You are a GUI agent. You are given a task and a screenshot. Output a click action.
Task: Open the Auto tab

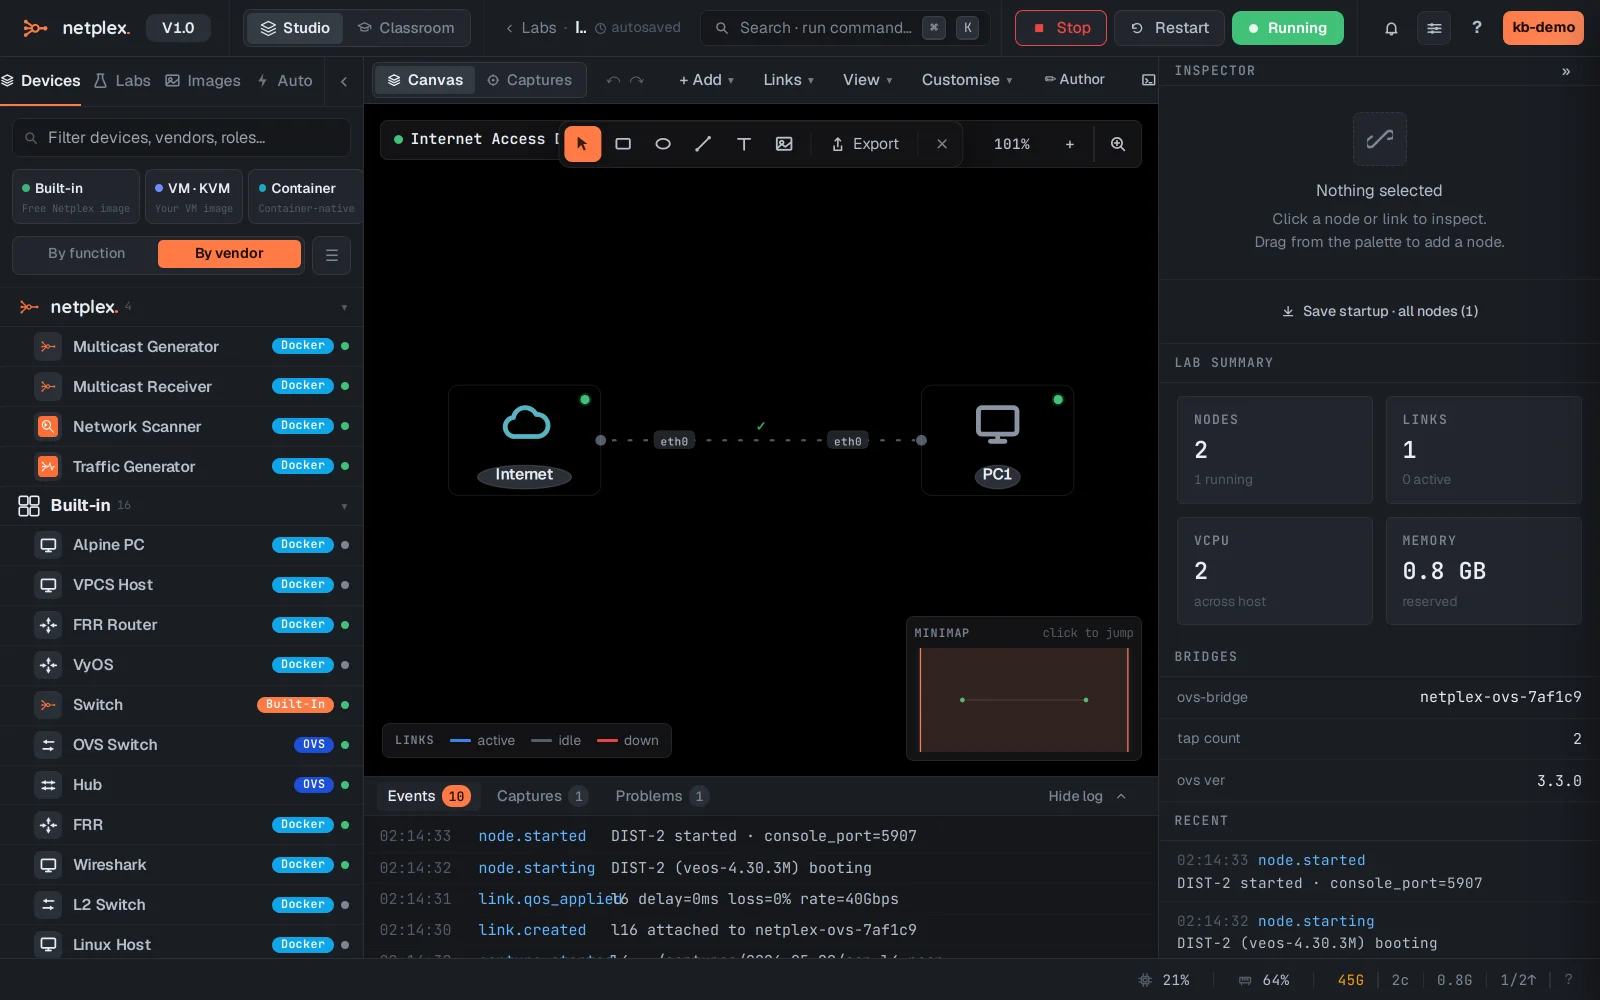point(285,81)
